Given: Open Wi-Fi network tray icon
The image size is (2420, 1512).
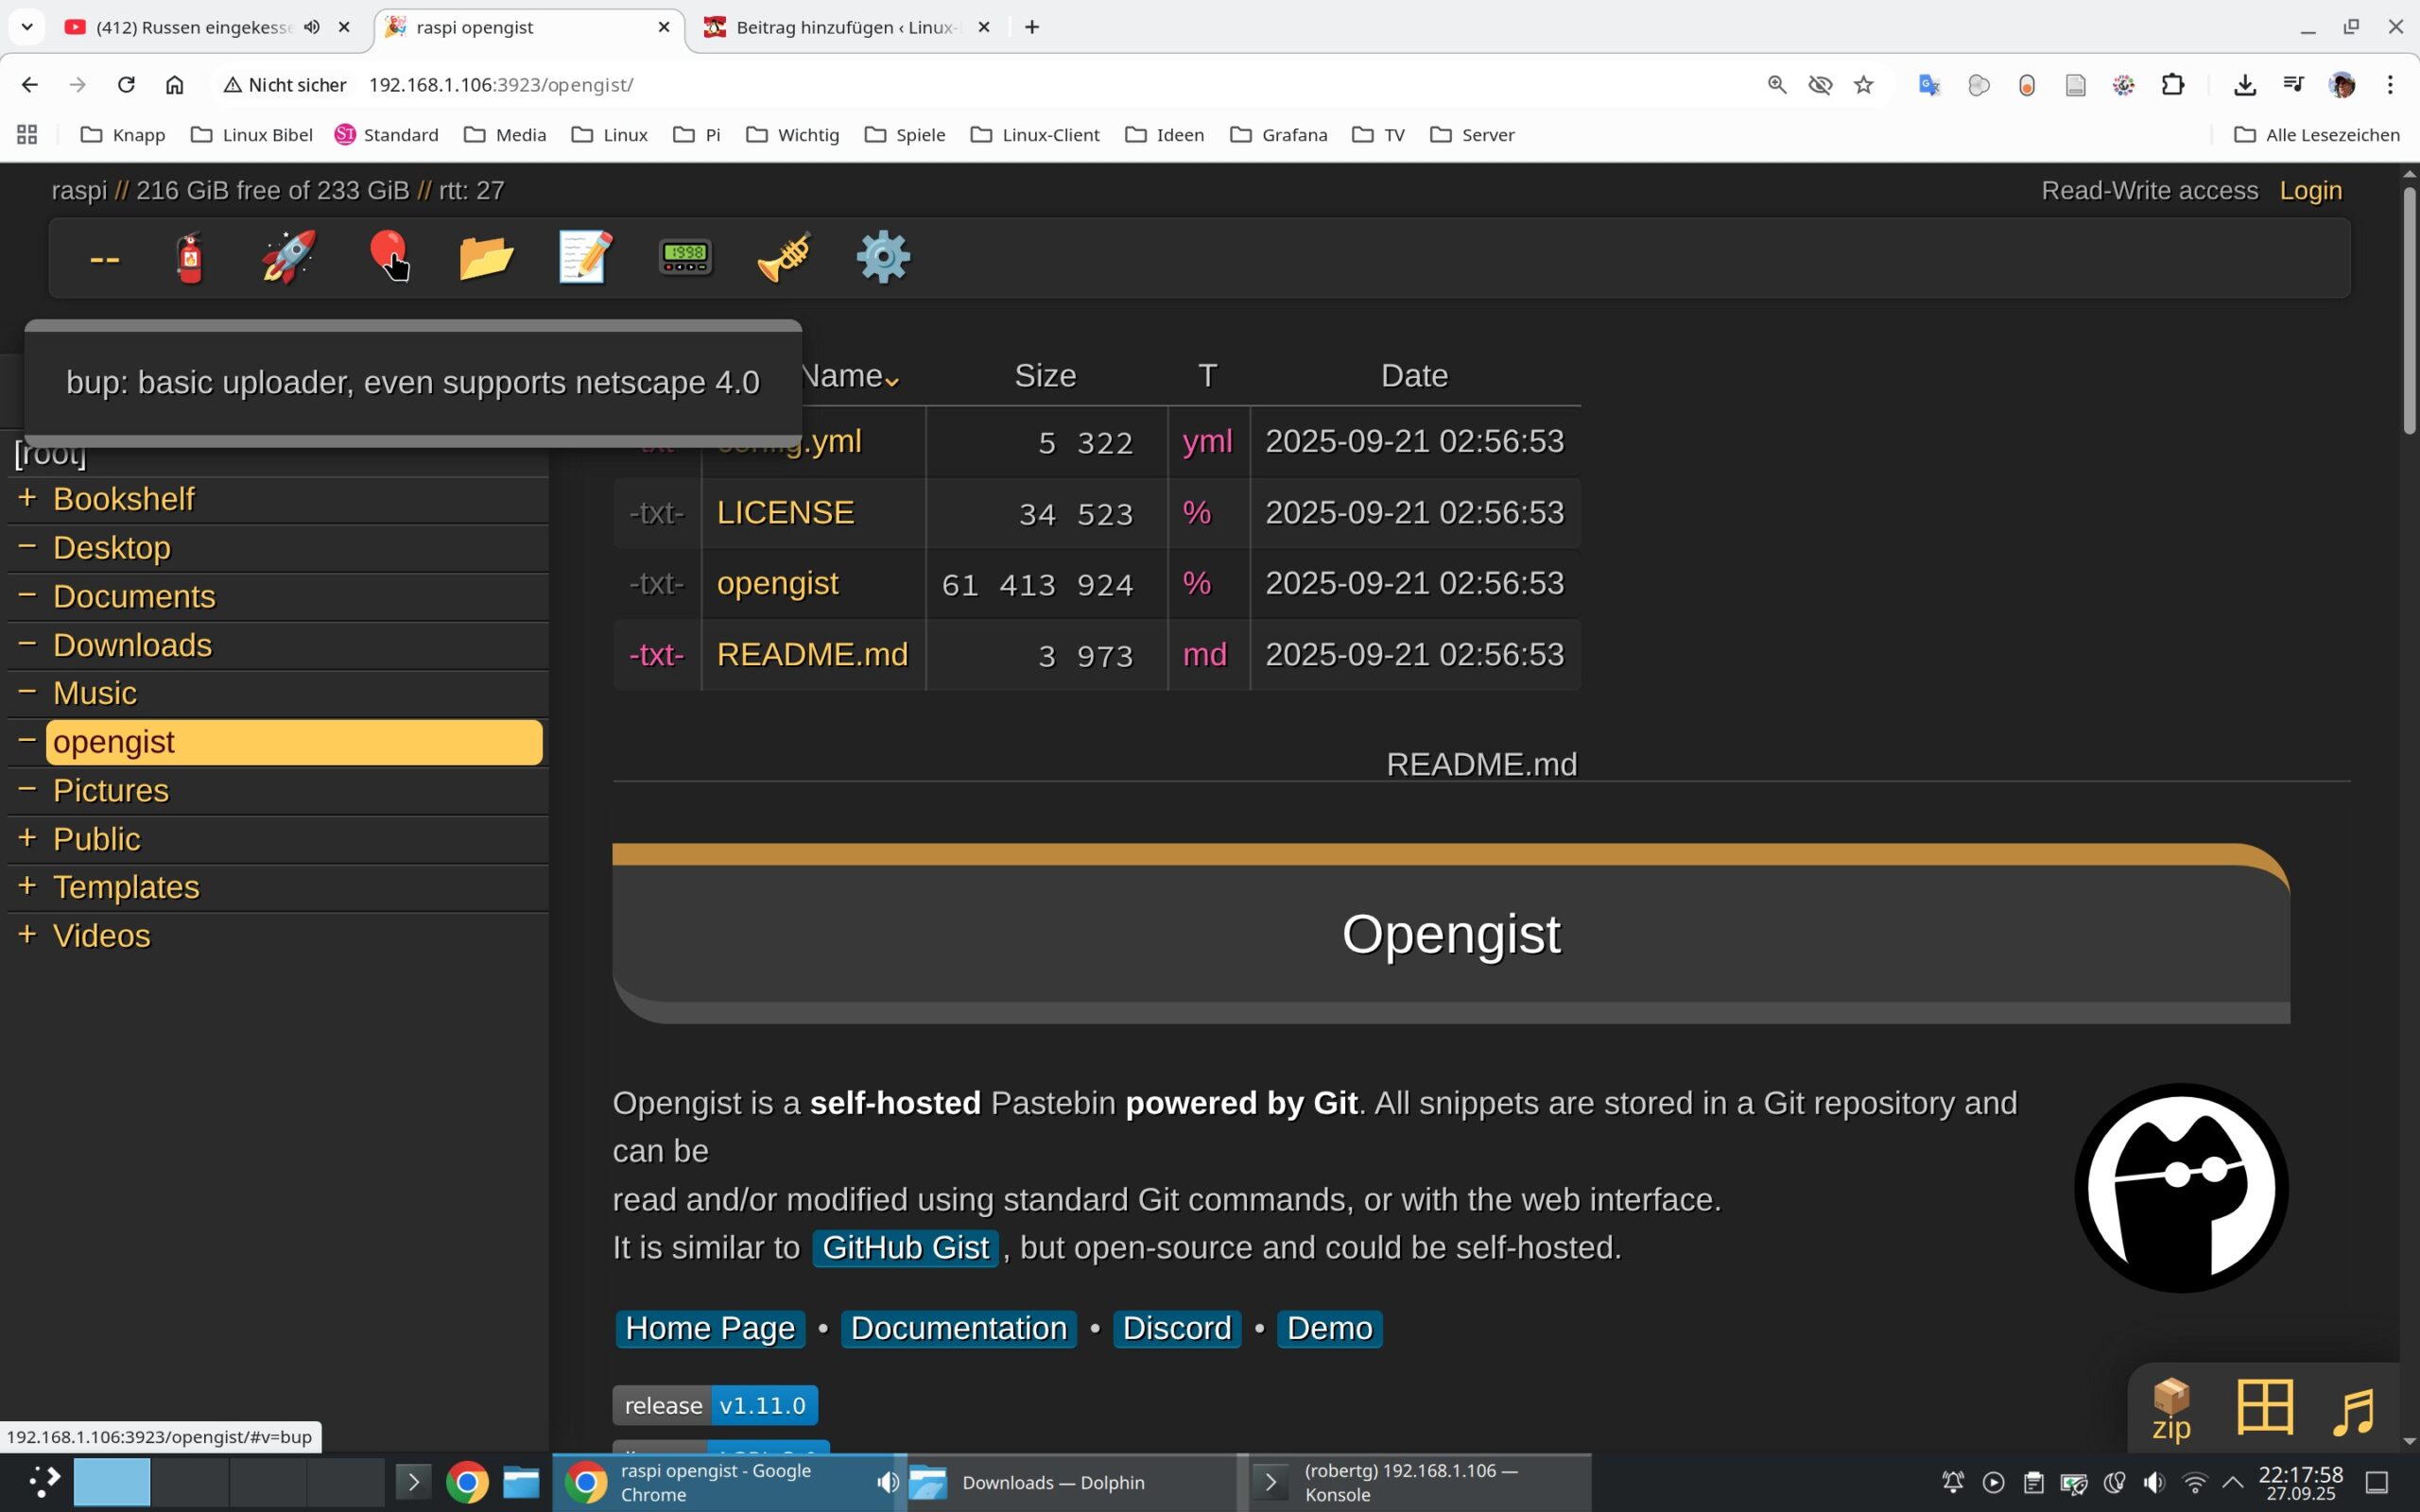Looking at the screenshot, I should 2194,1482.
